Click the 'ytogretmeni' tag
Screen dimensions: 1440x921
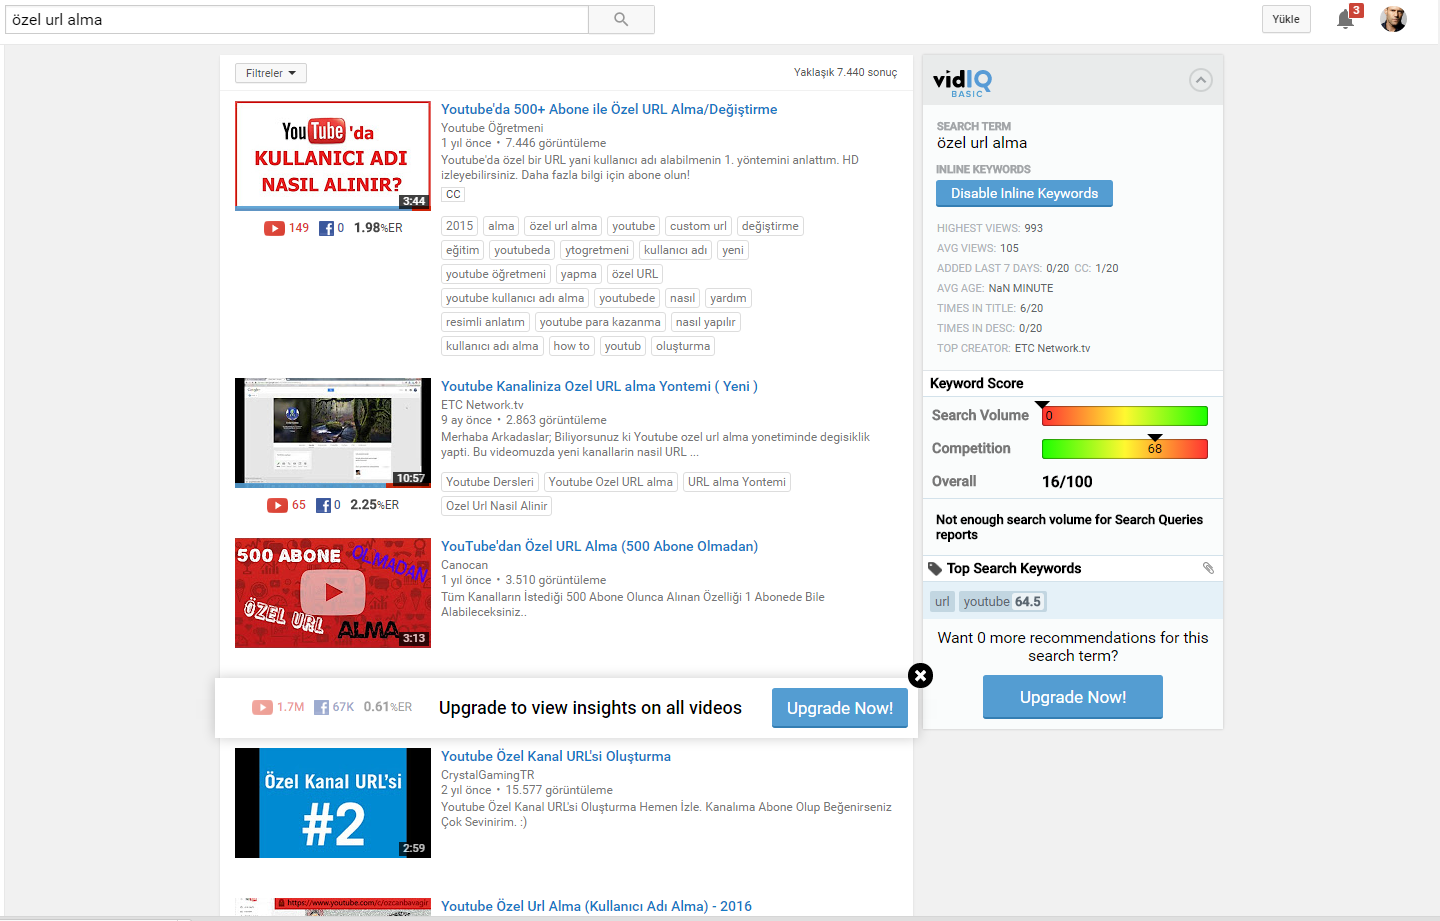597,250
